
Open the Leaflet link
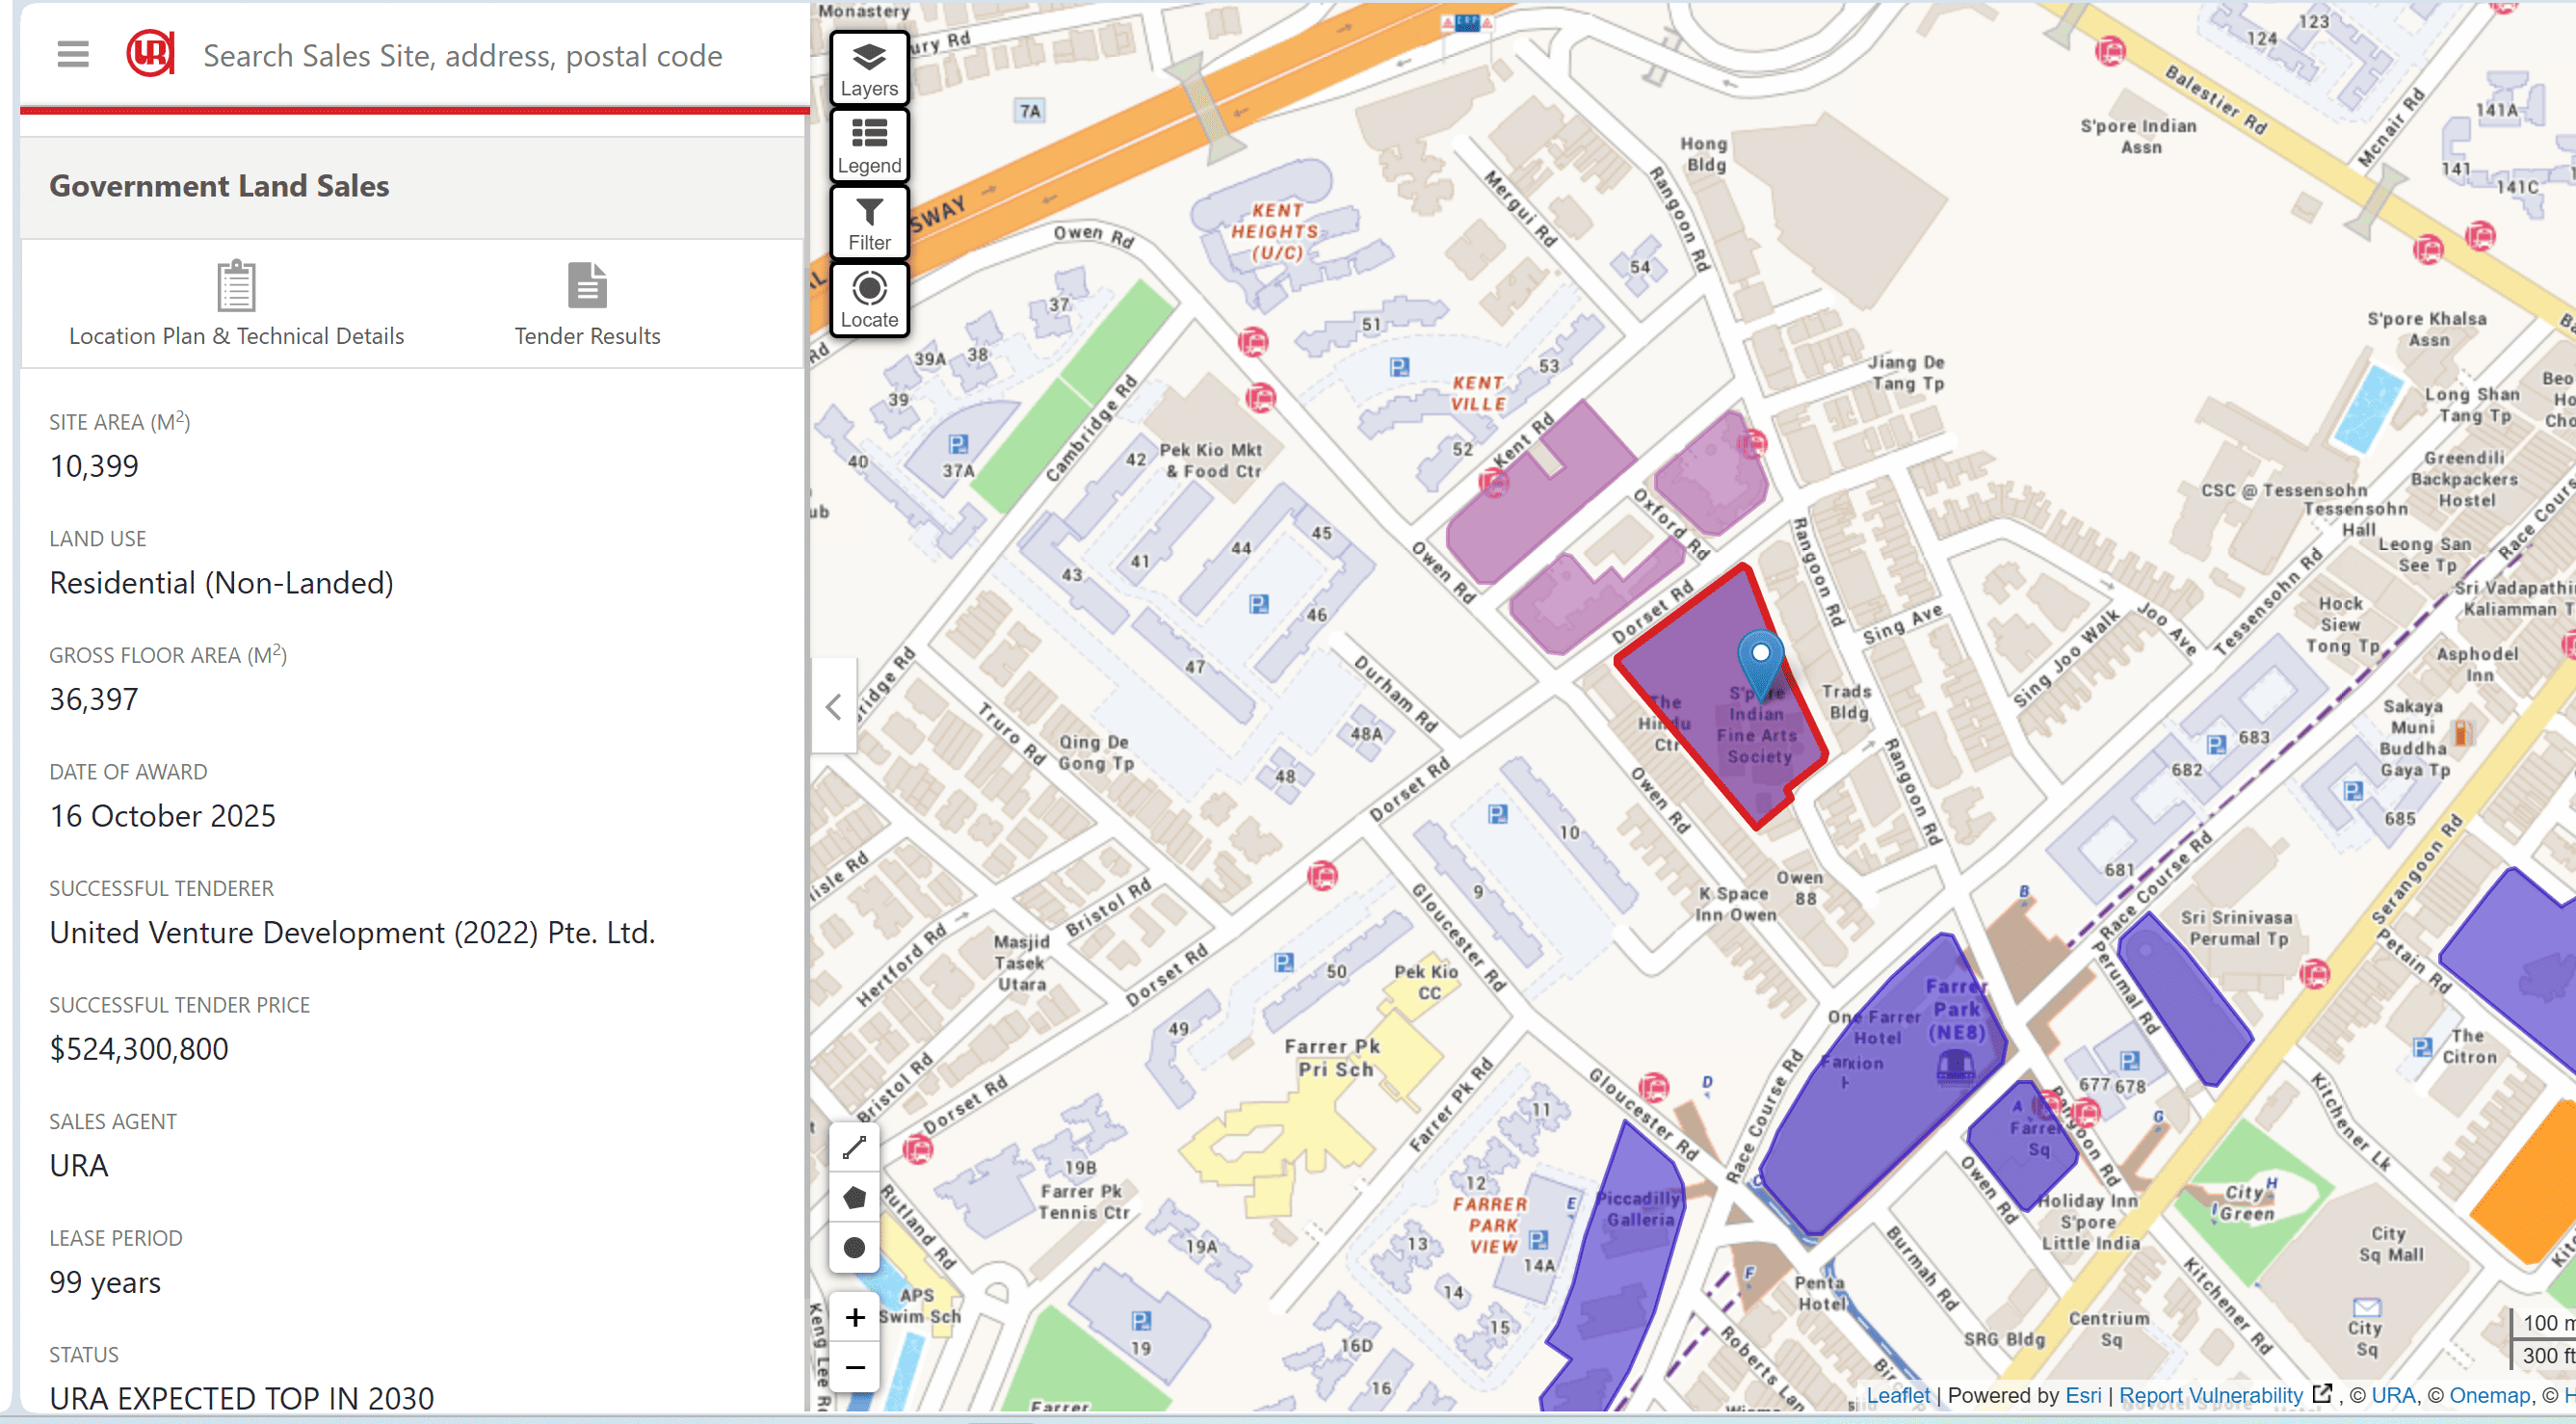point(1898,1395)
